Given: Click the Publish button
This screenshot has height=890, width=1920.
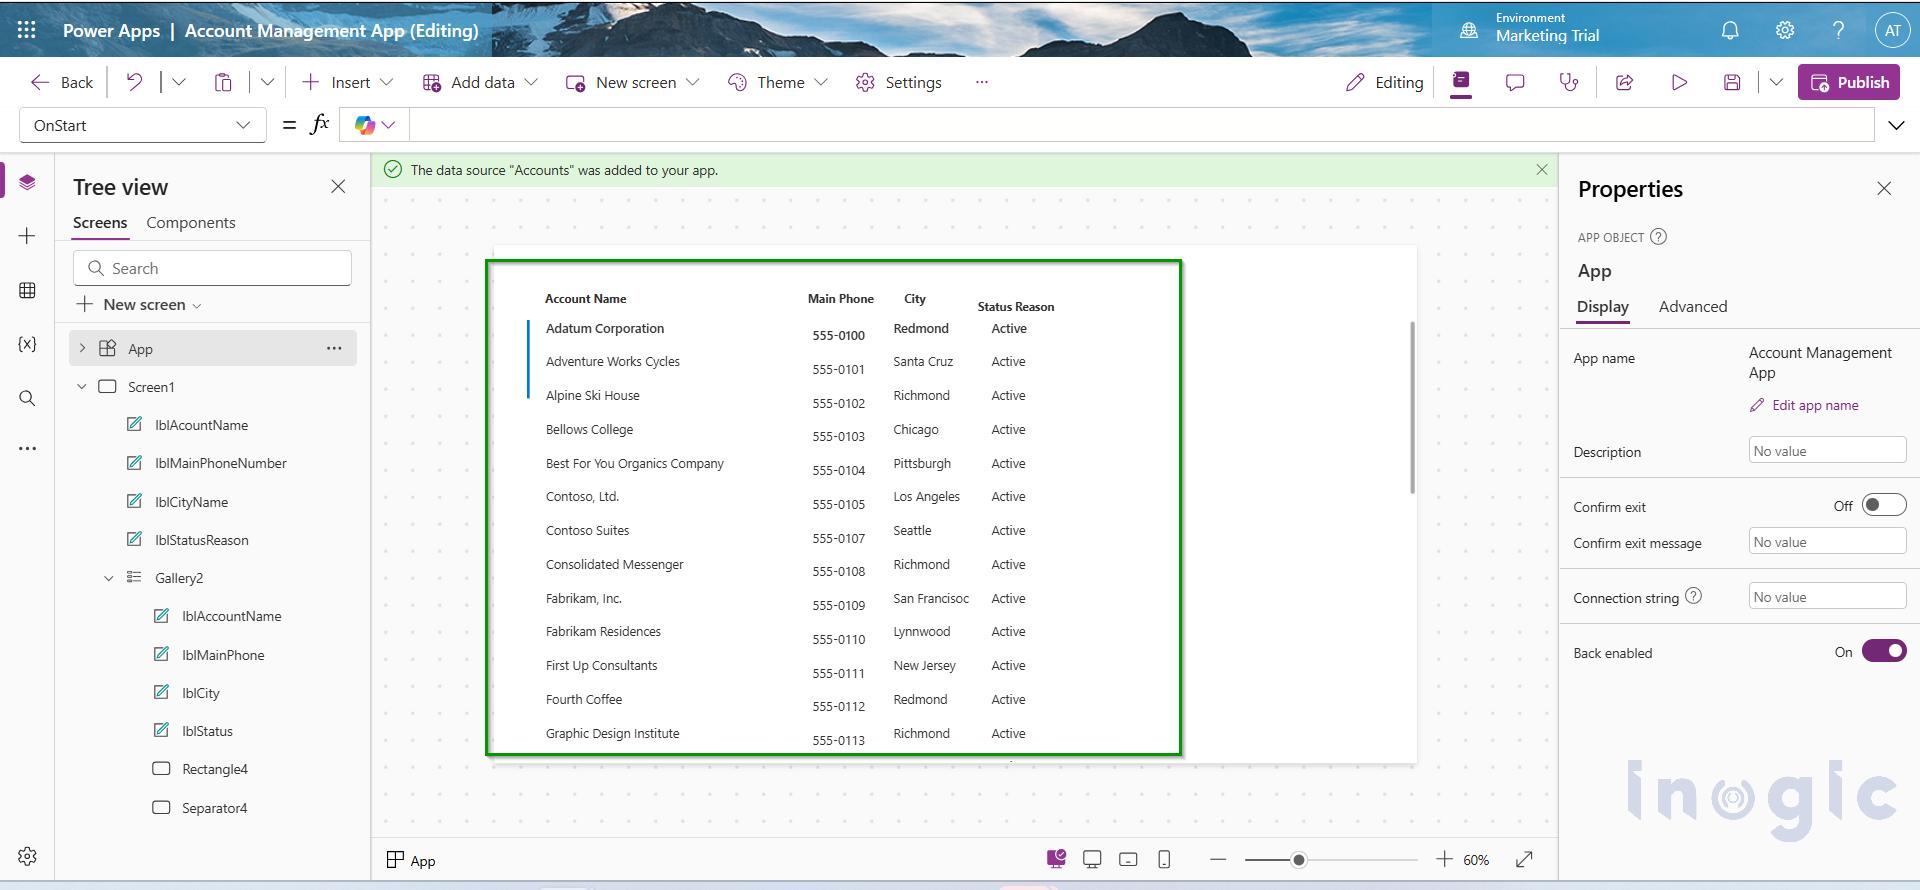Looking at the screenshot, I should (1849, 82).
